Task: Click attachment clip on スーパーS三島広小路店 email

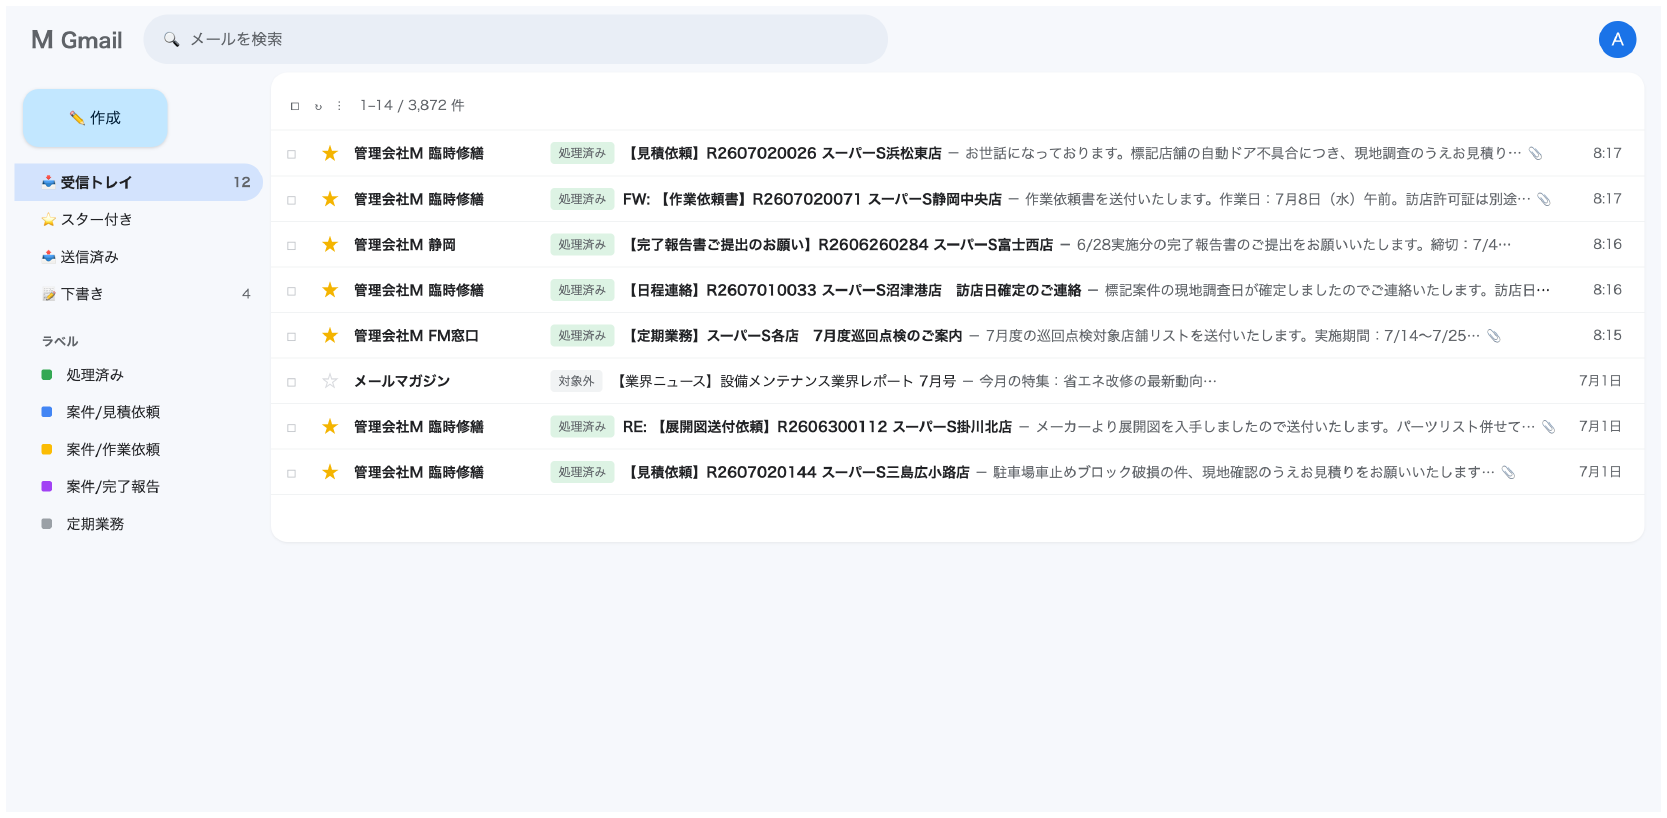Action: pos(1509,472)
